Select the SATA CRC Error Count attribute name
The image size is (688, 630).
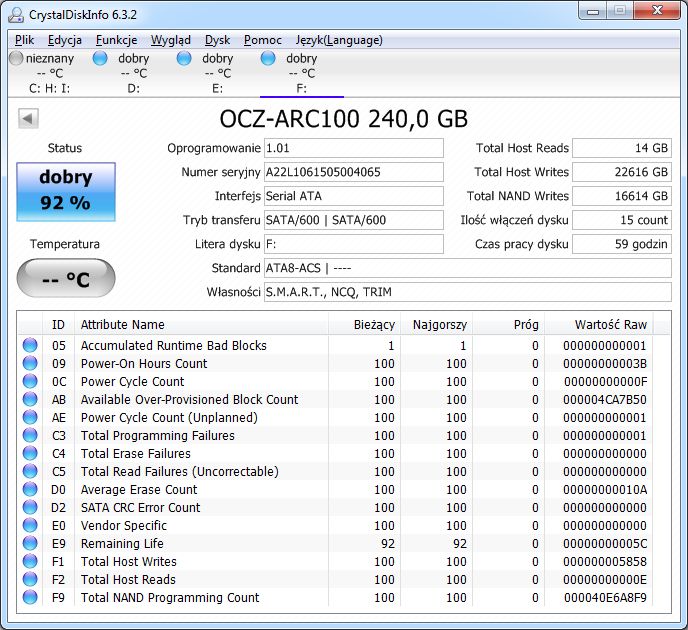[x=140, y=508]
